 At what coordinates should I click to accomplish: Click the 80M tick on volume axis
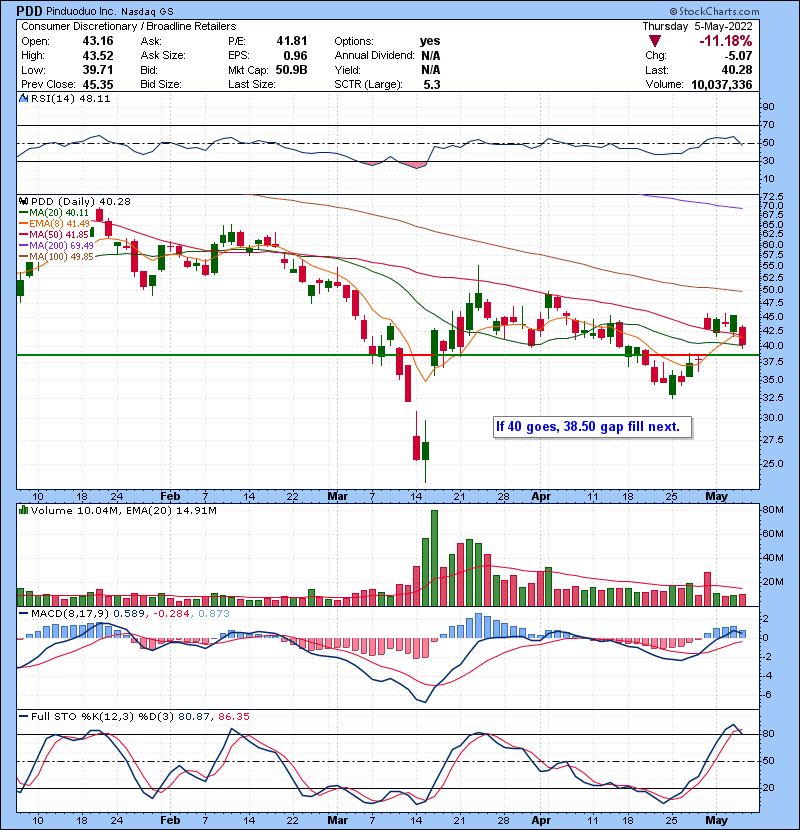click(x=772, y=510)
